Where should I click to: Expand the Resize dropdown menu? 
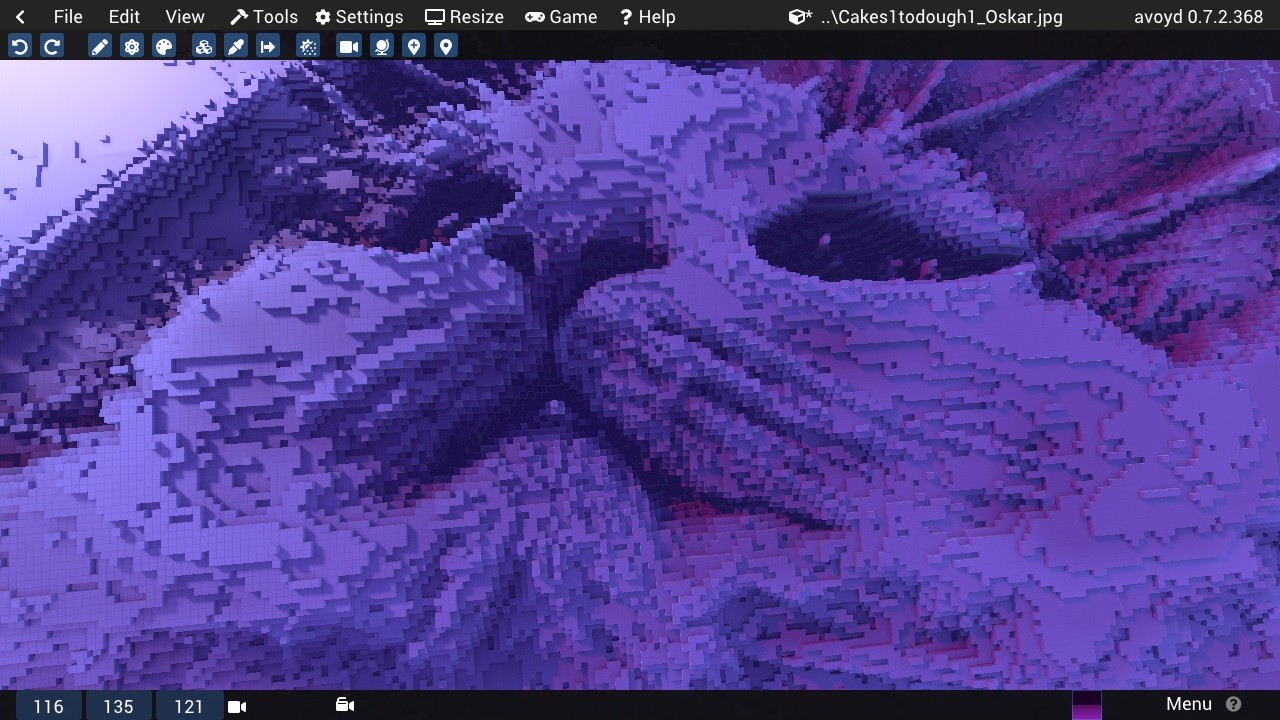(x=464, y=17)
